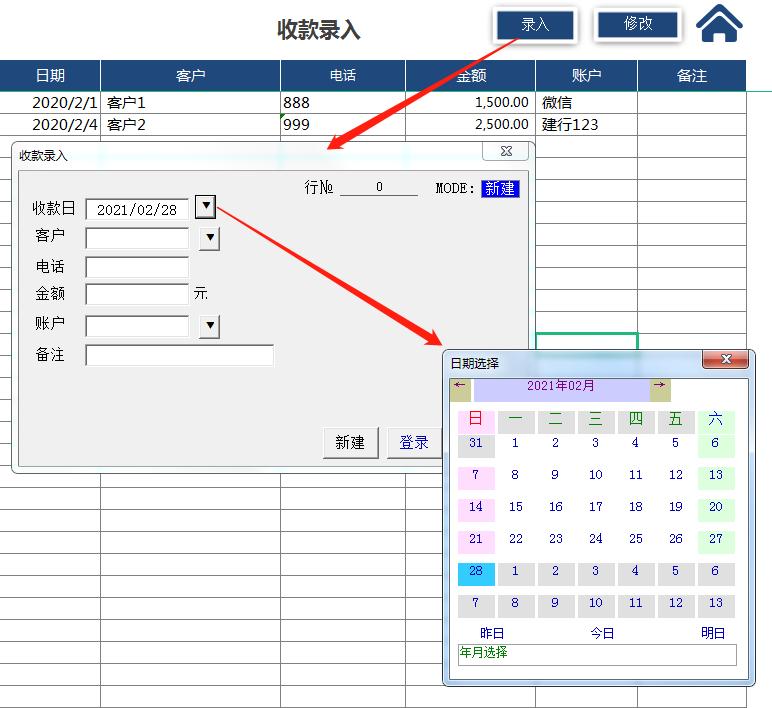Click the 客户2 cell

190,125
